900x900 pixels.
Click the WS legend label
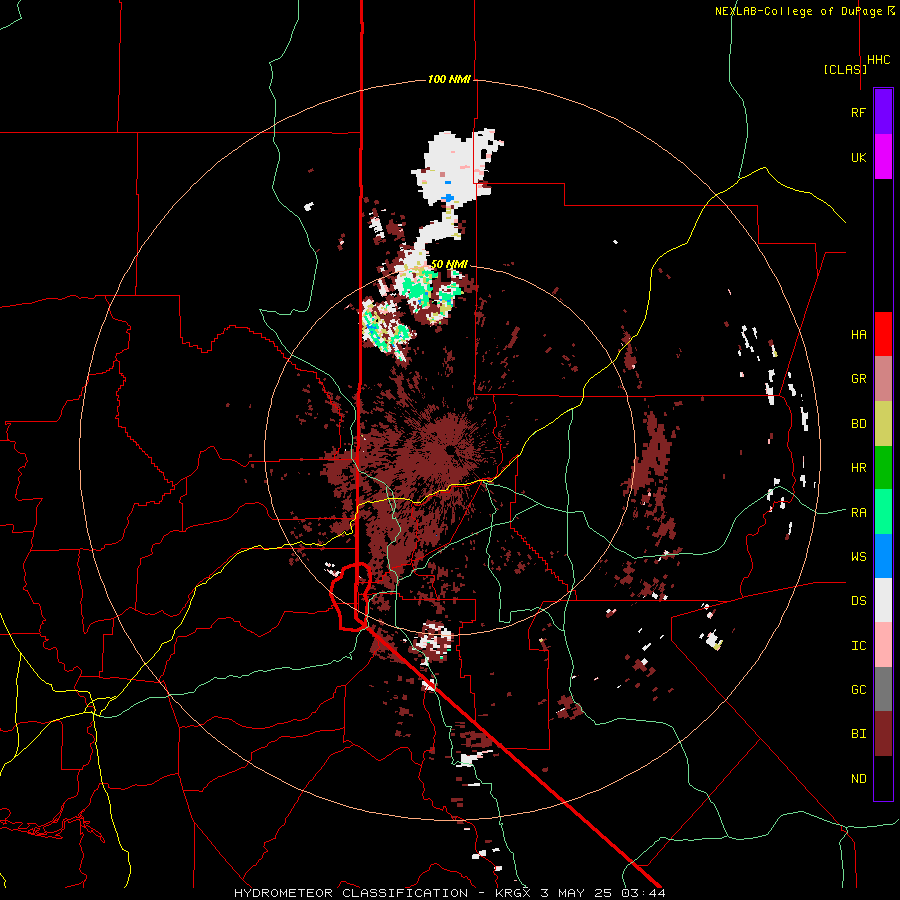[x=858, y=557]
